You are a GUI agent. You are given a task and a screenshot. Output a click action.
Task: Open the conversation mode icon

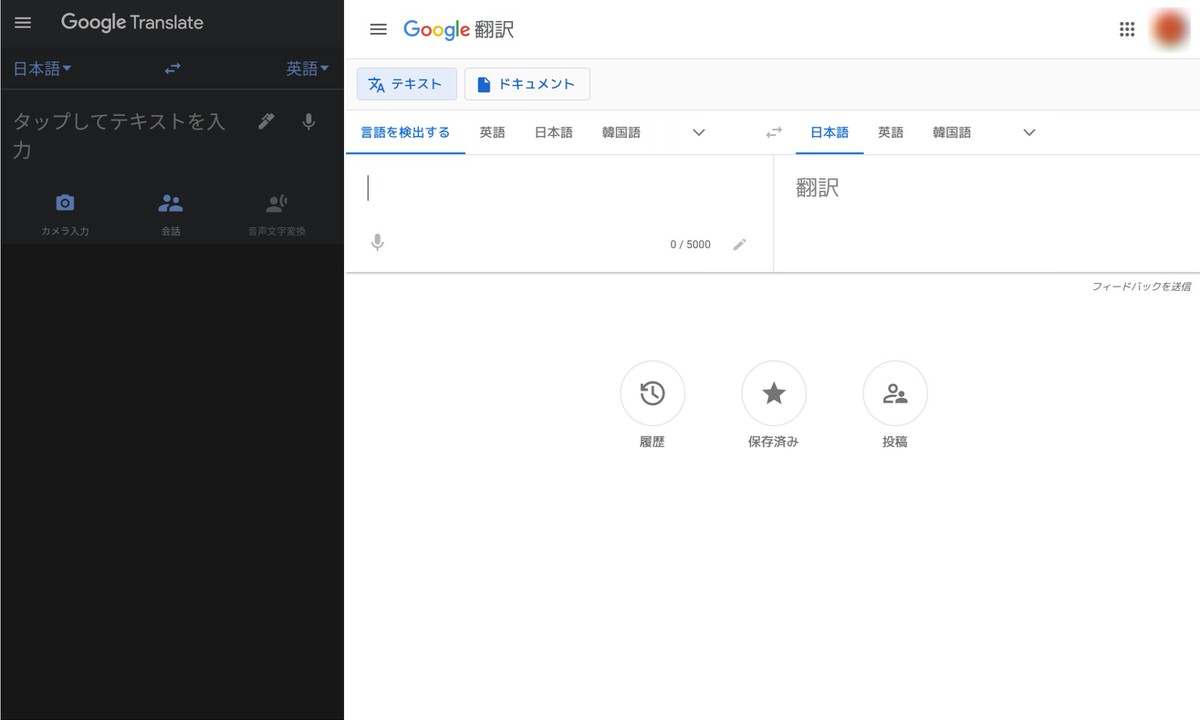click(170, 202)
